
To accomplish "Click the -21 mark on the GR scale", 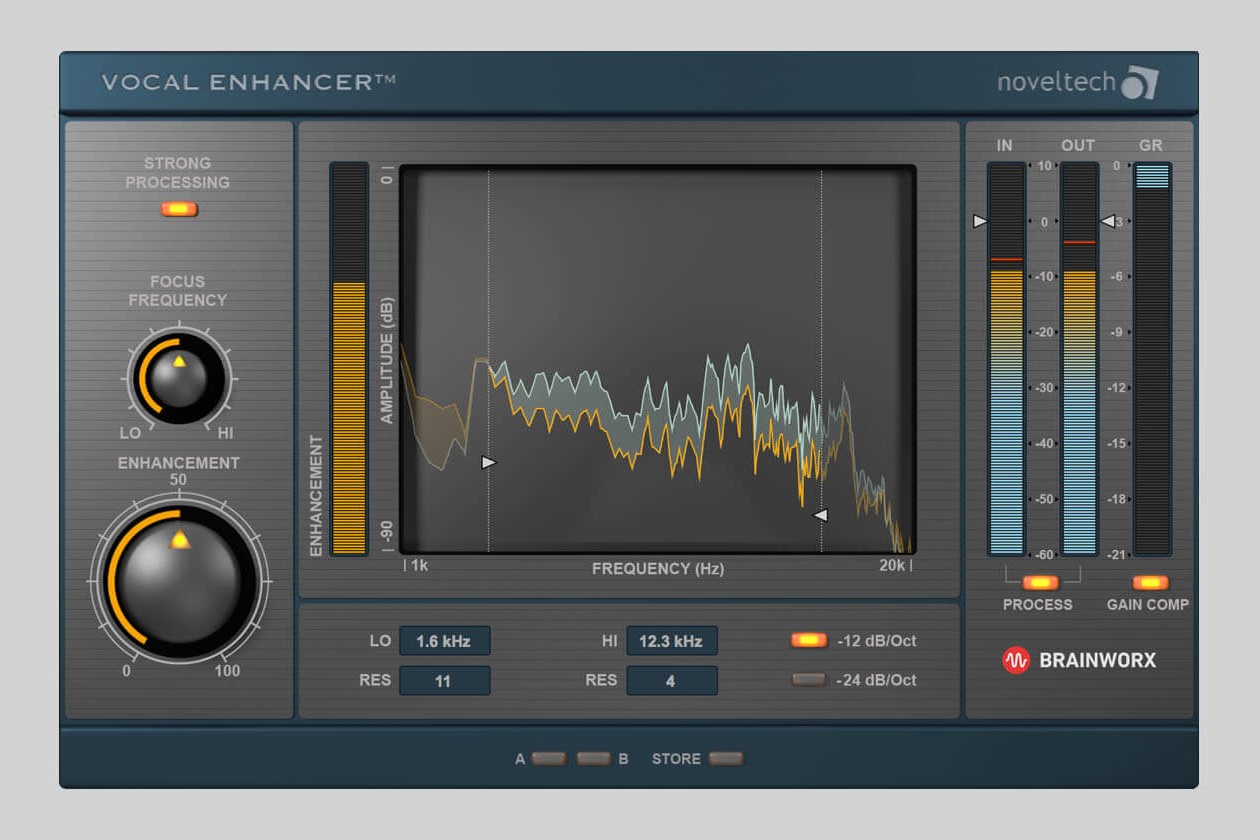I will [x=1118, y=554].
